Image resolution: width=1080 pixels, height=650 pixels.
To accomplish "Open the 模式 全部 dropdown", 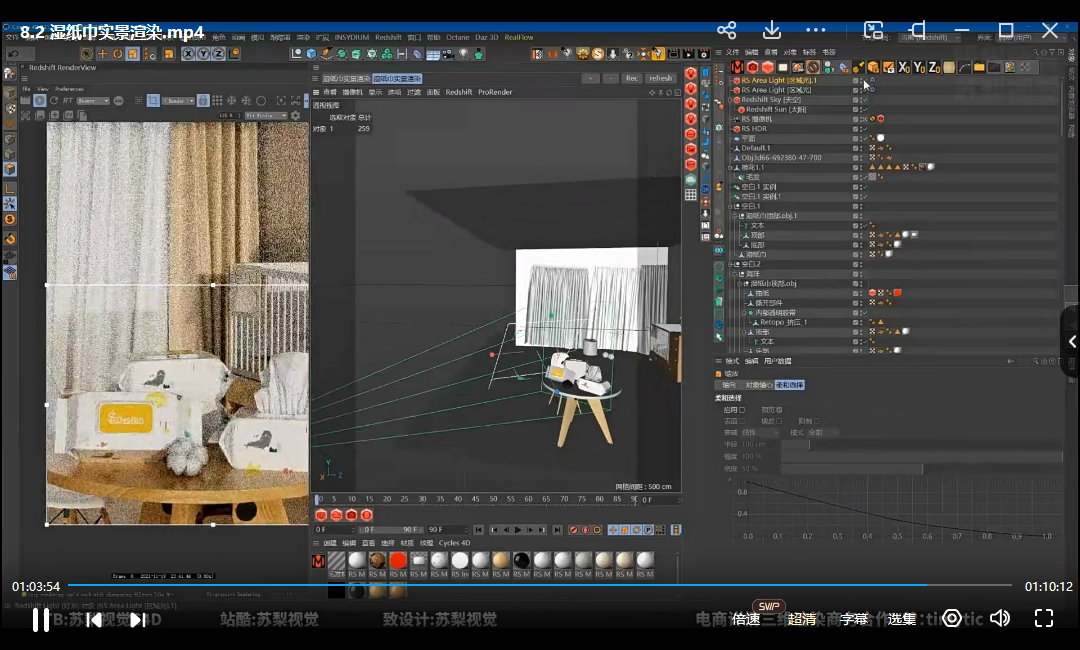I will [x=822, y=432].
